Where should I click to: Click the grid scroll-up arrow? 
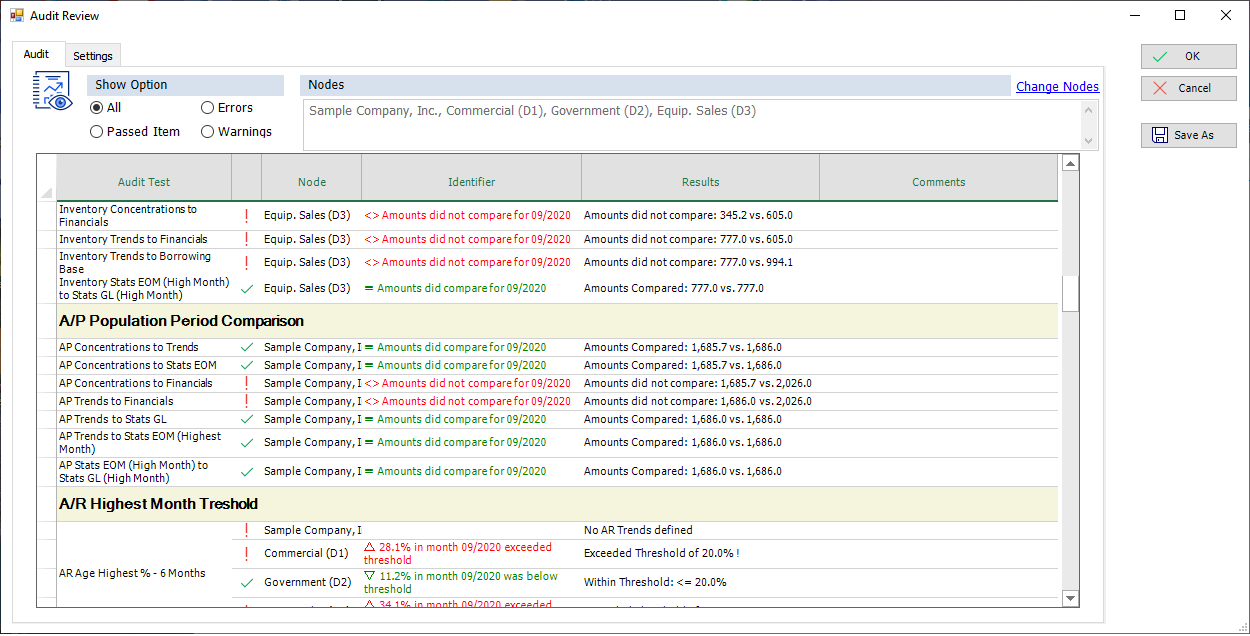click(x=1070, y=164)
